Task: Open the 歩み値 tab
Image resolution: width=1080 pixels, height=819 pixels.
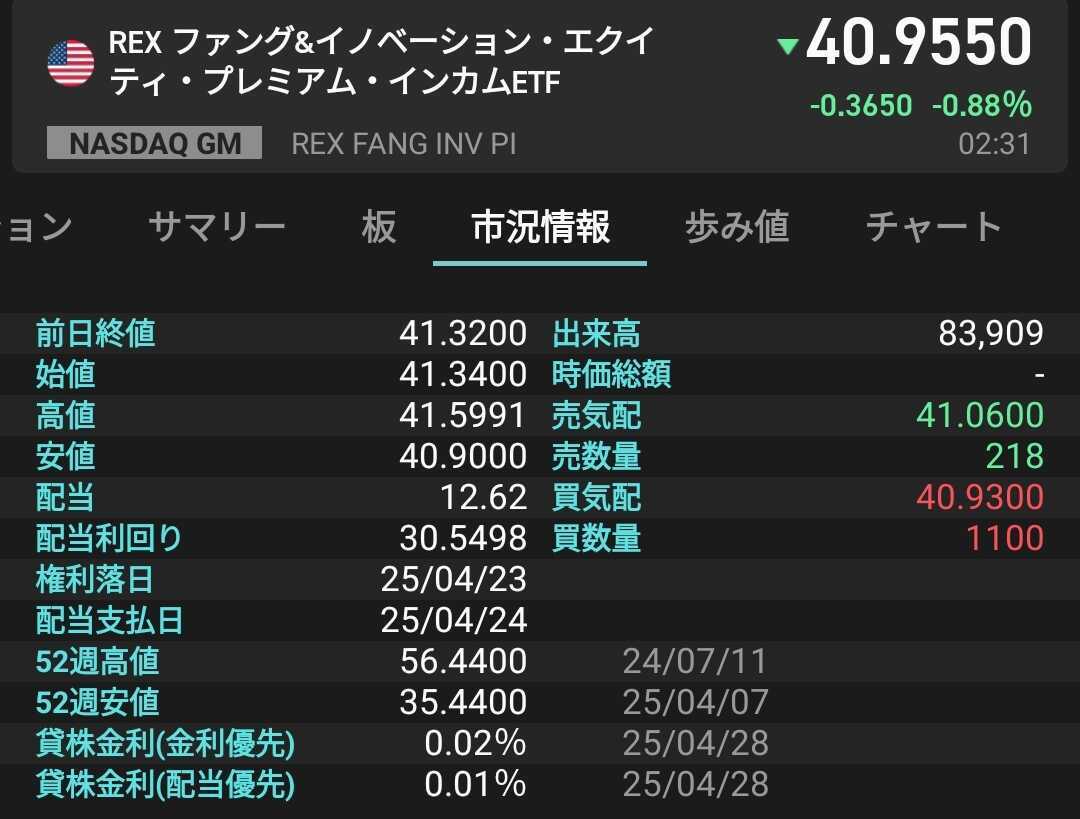Action: [x=736, y=227]
